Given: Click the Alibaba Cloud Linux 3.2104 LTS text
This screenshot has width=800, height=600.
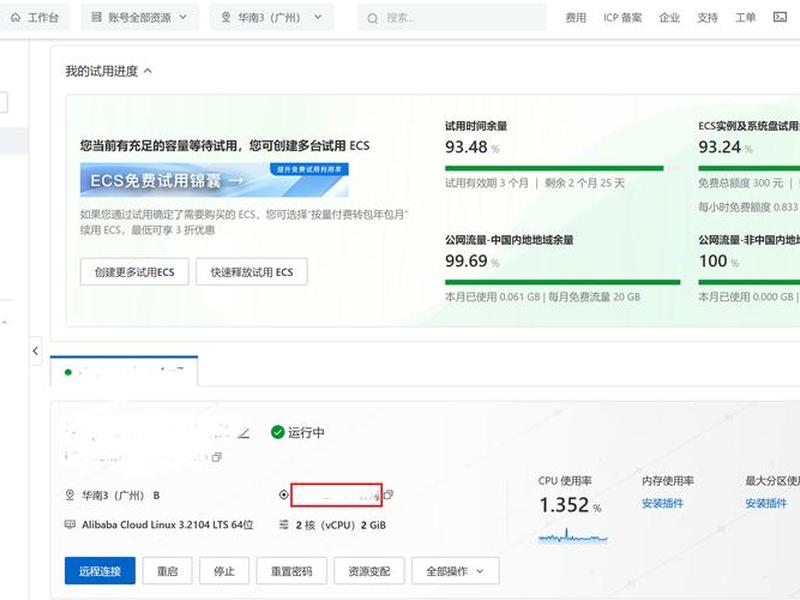Looking at the screenshot, I should (168, 524).
